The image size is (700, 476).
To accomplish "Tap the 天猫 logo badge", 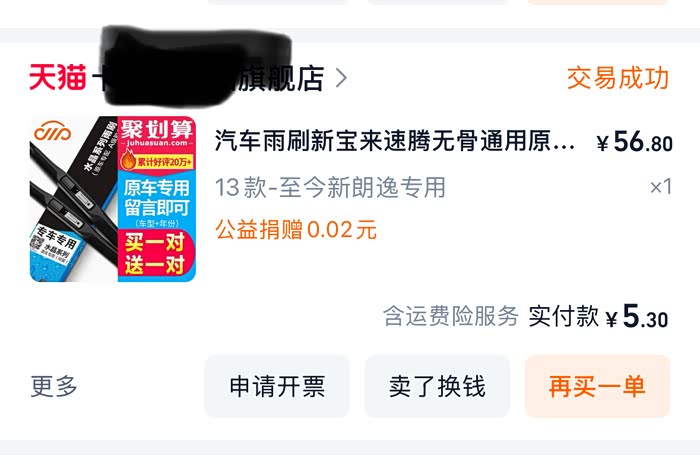I will tap(58, 78).
